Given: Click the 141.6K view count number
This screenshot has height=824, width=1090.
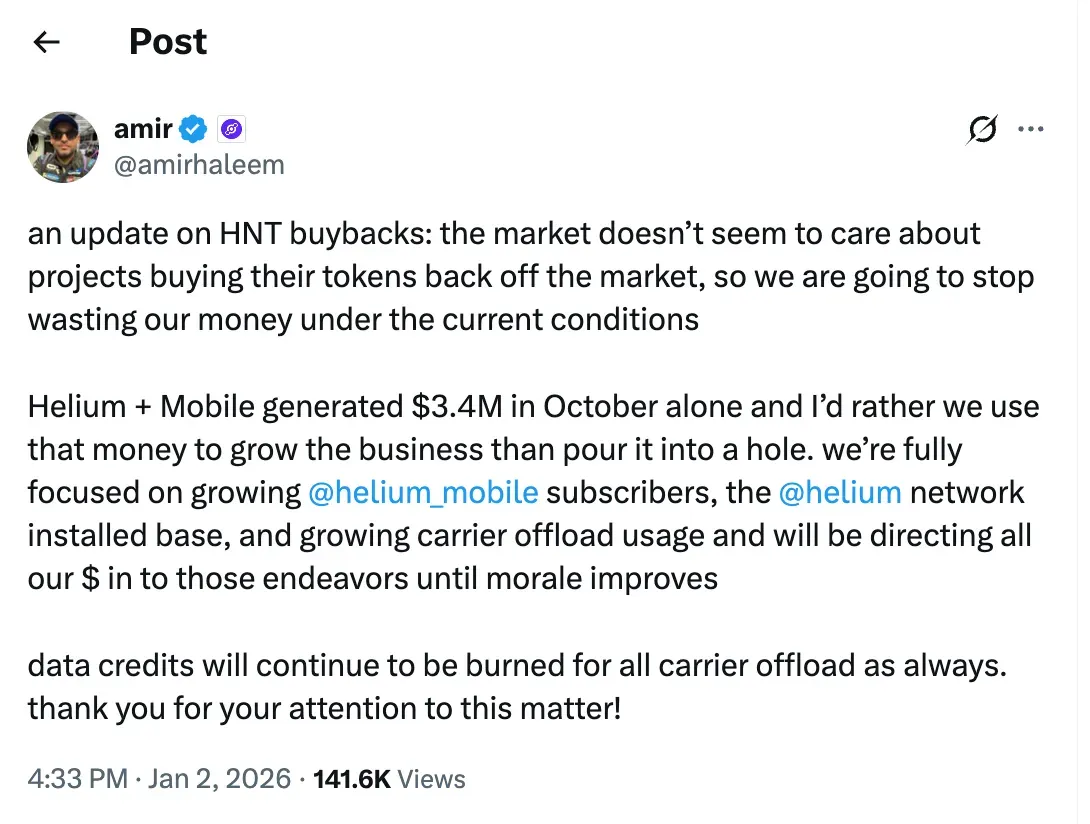Looking at the screenshot, I should 352,779.
